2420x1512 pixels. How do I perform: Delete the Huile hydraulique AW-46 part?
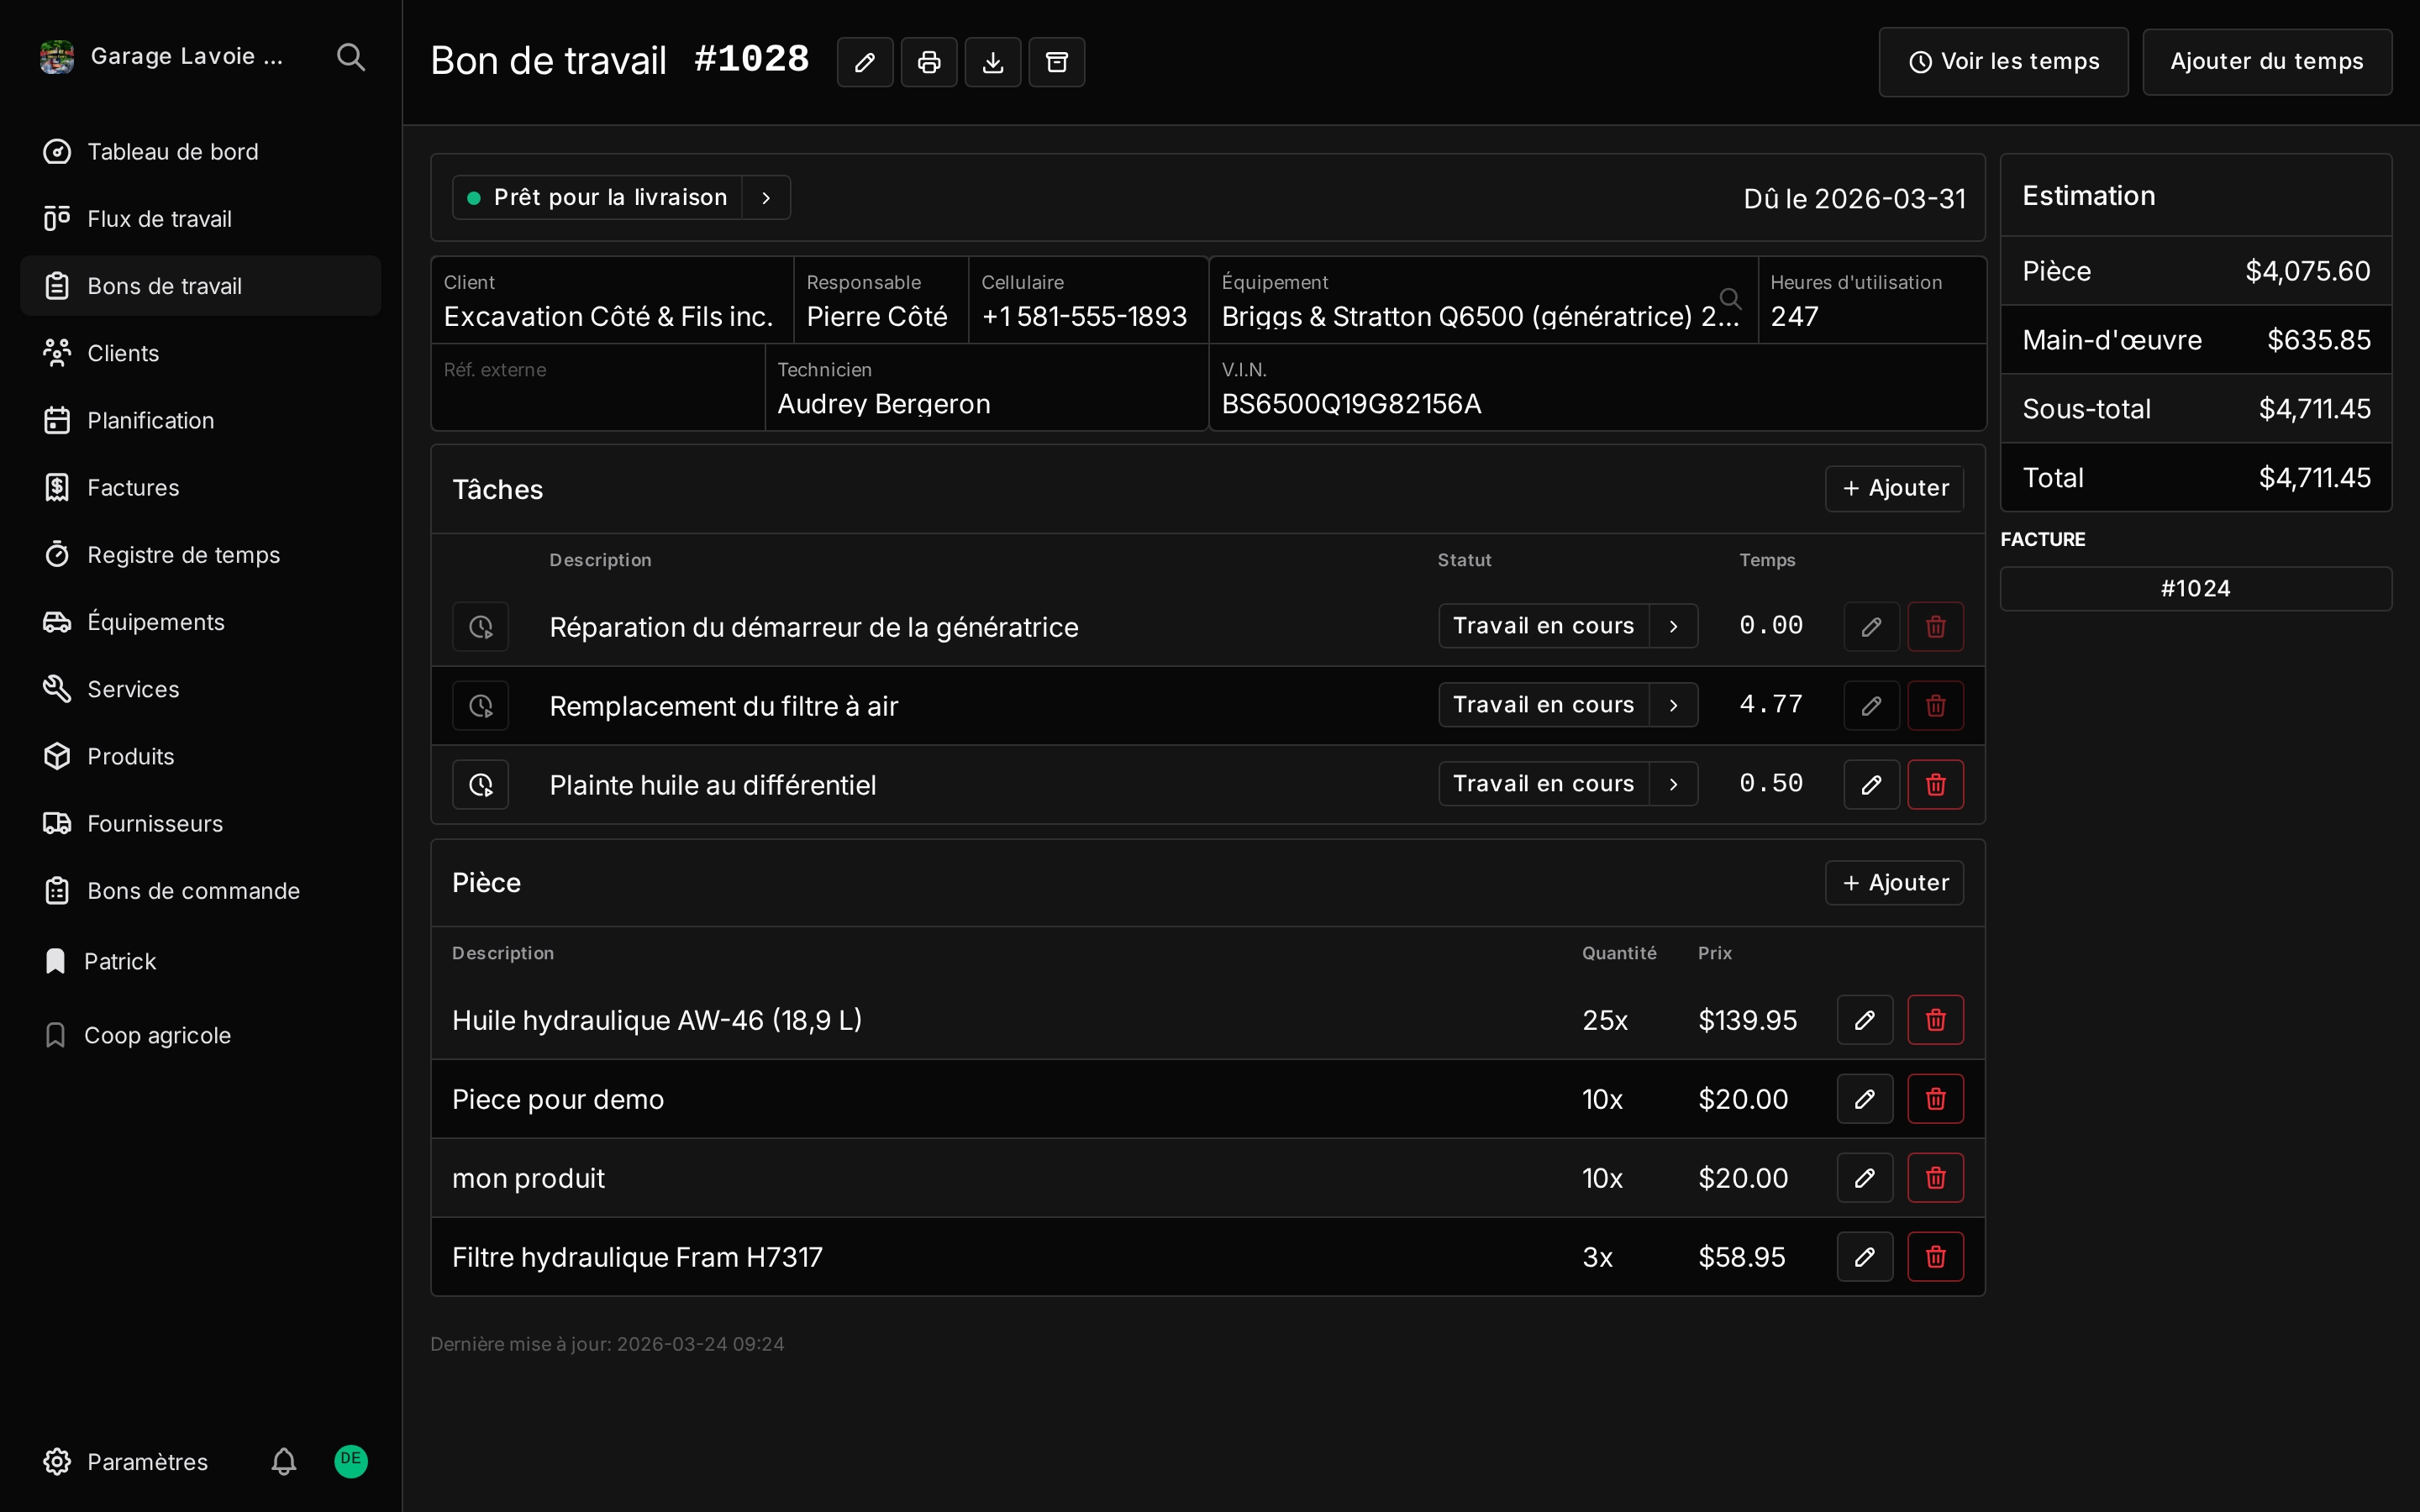1935,1019
